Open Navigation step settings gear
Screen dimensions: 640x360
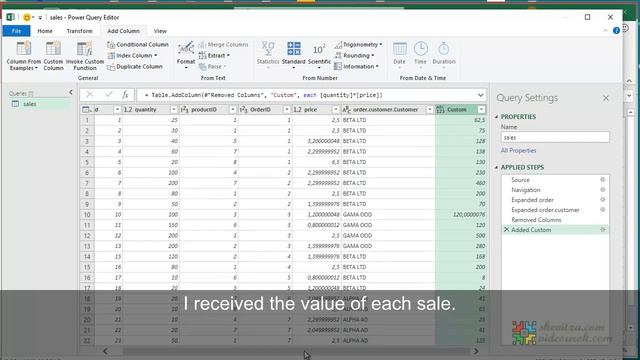[602, 190]
